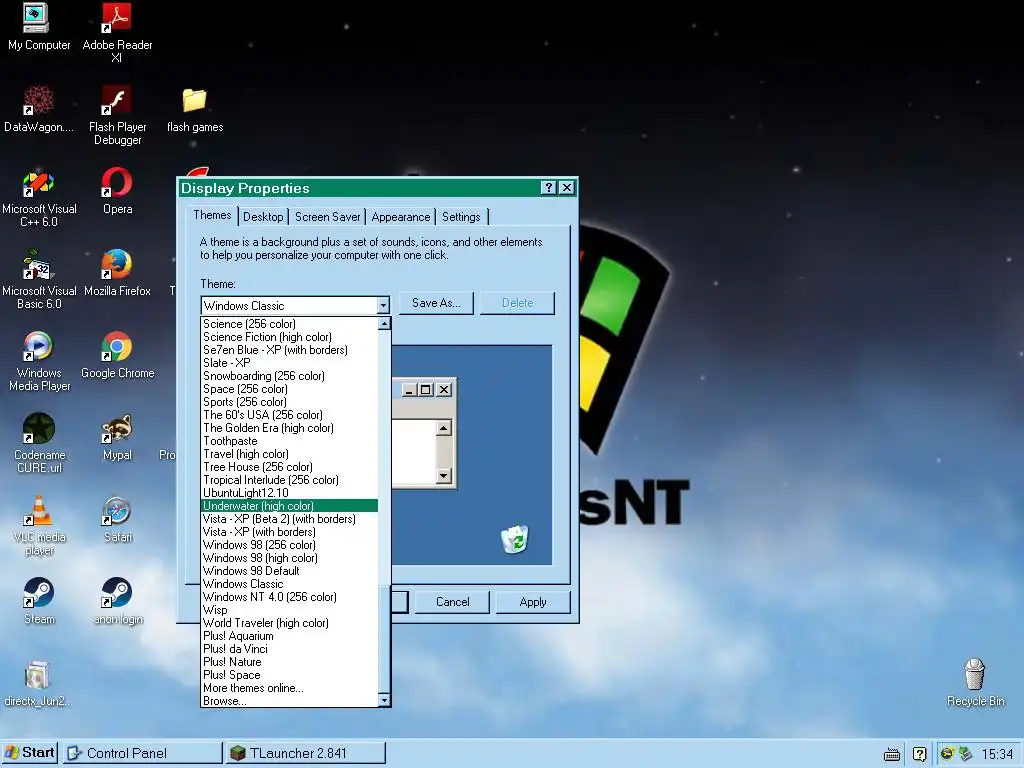Select Tree House (256 color) theme
Image resolution: width=1024 pixels, height=768 pixels.
click(289, 467)
